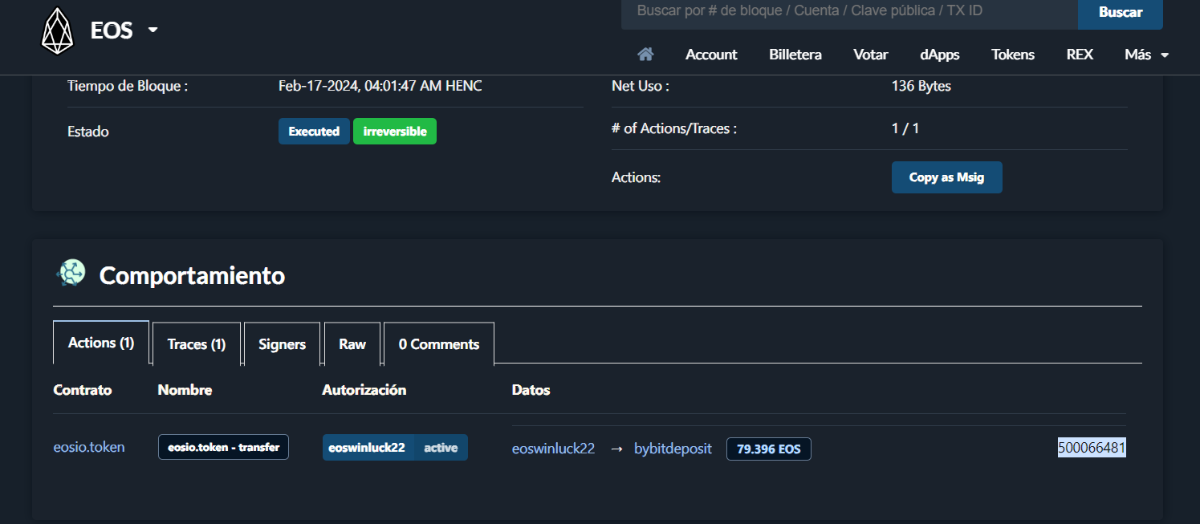1200x524 pixels.
Task: Show the 0 Comments tab
Action: pyautogui.click(x=438, y=344)
